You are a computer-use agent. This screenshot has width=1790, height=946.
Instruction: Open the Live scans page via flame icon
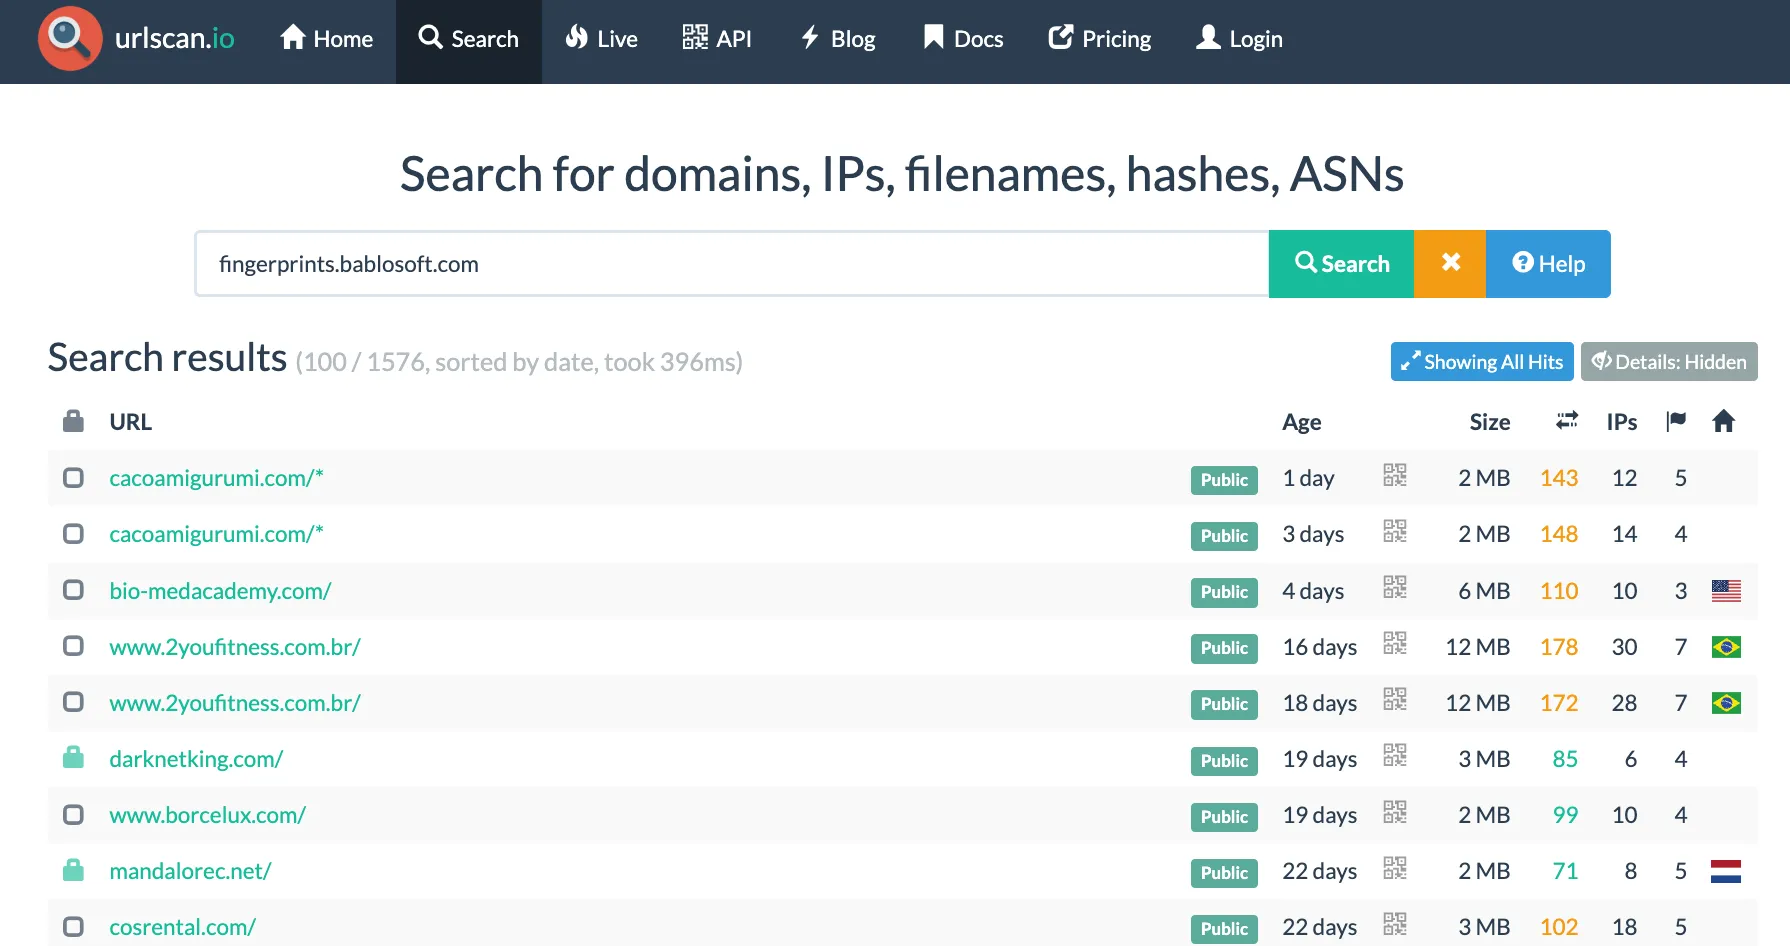tap(576, 37)
